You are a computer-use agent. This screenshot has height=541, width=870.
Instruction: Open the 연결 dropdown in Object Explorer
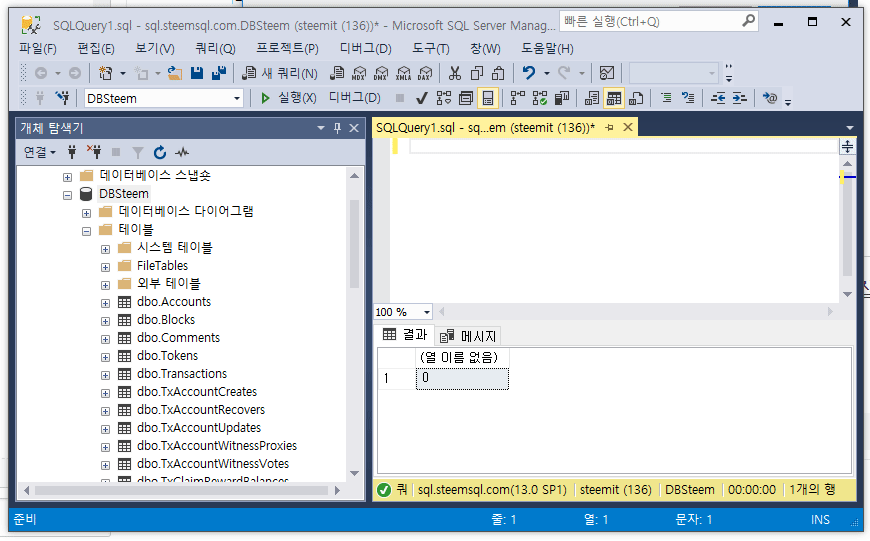click(39, 152)
